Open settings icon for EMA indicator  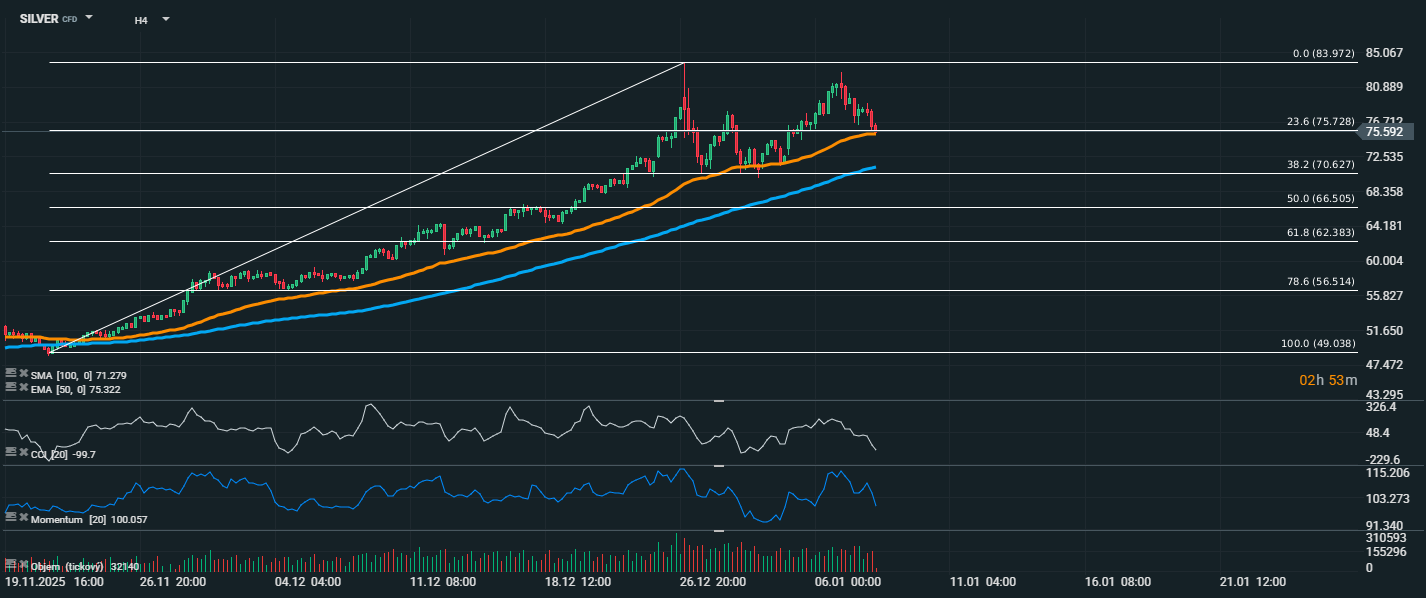(10, 387)
